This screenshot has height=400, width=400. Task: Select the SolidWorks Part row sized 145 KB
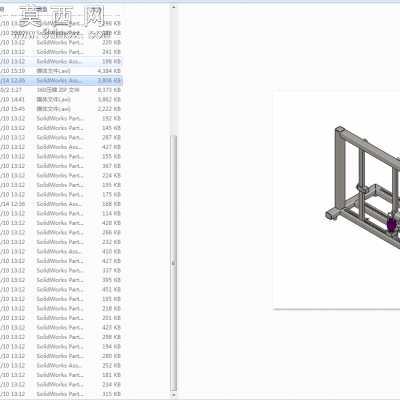(x=61, y=128)
